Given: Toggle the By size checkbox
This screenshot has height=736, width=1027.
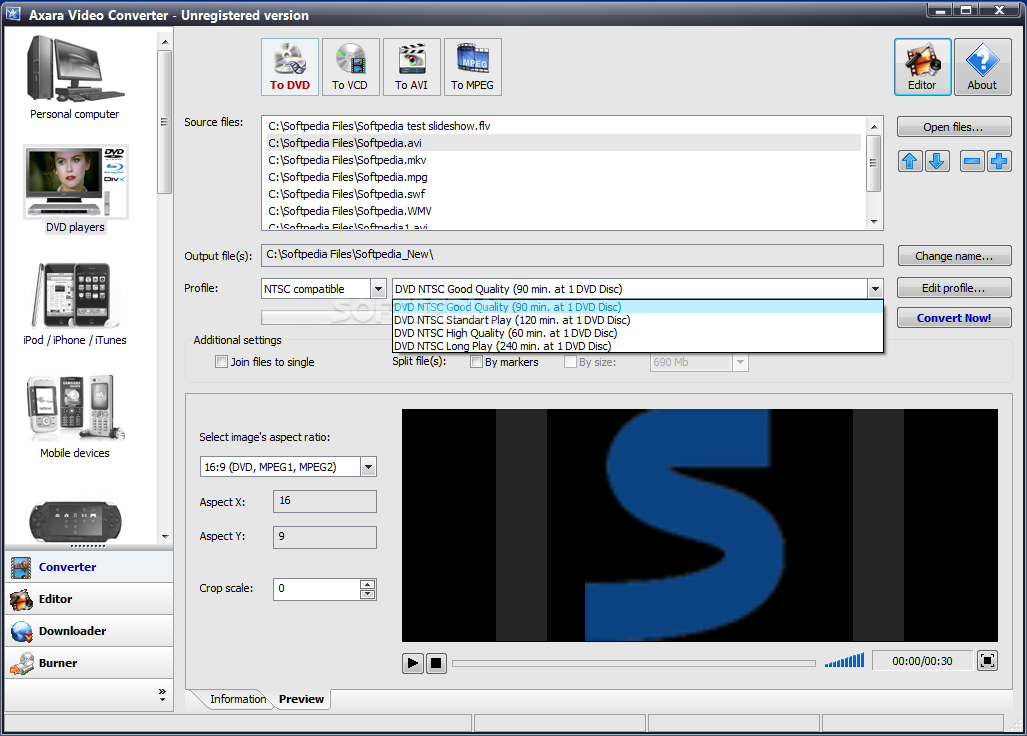Looking at the screenshot, I should pos(570,361).
